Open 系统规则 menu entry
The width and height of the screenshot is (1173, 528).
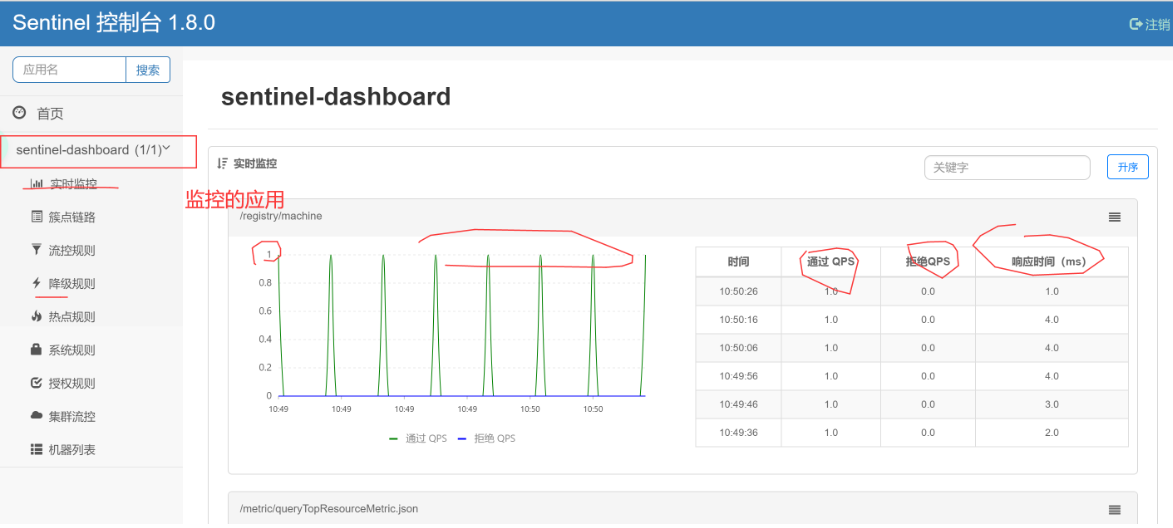click(x=73, y=350)
